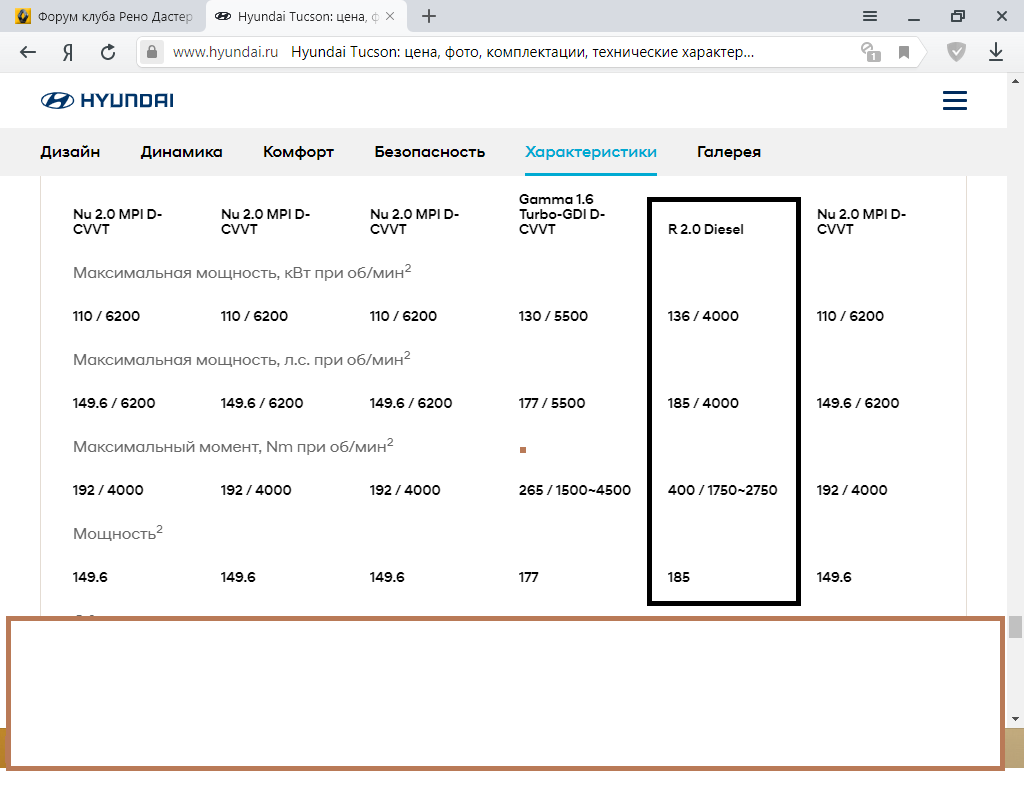
Task: Click the 265 / 1500~4500 torque value
Action: click(575, 490)
